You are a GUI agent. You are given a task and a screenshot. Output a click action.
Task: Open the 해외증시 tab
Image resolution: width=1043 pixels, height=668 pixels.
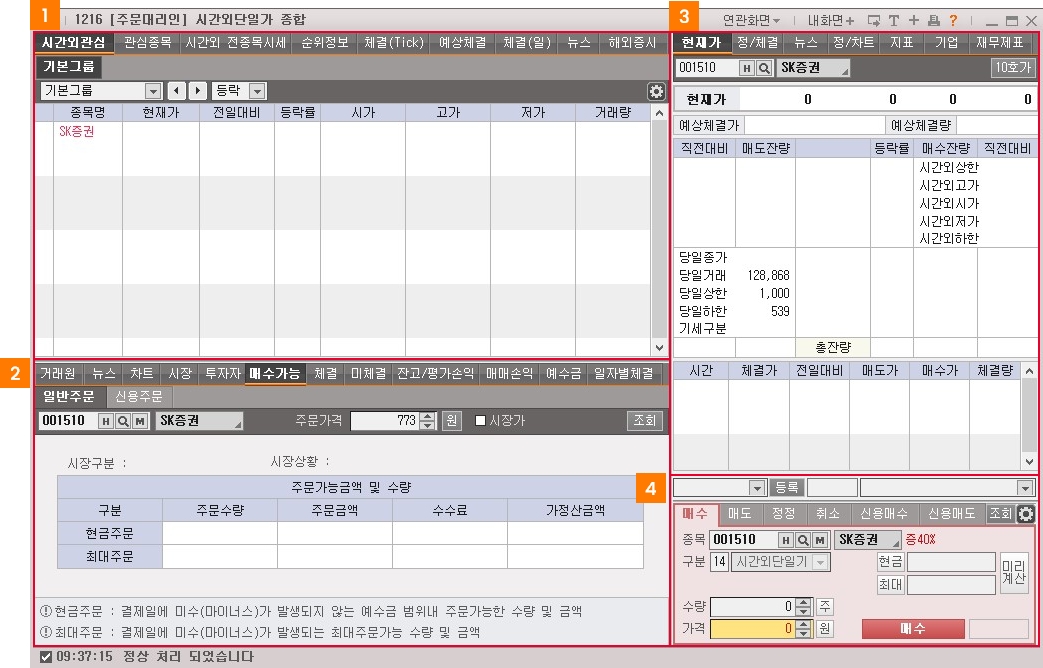(x=633, y=43)
